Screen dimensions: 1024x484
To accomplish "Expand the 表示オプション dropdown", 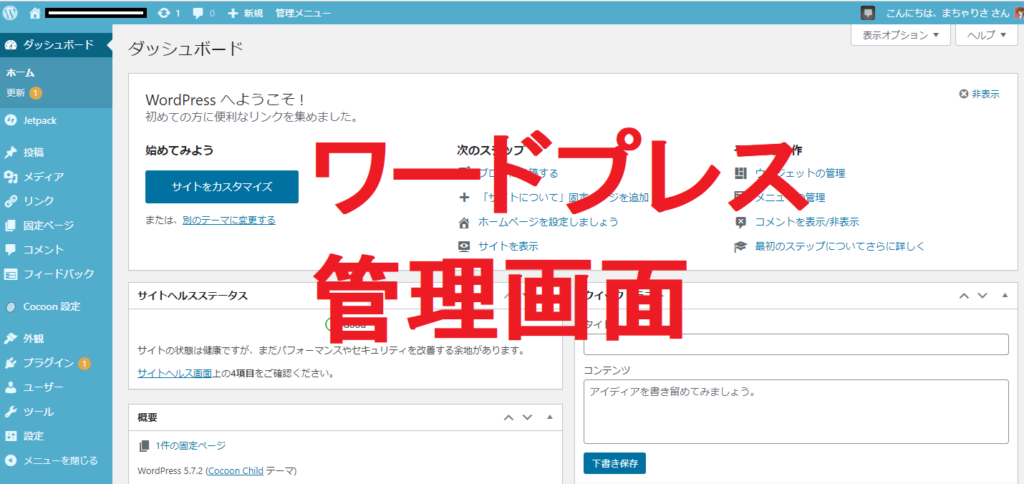I will click(901, 35).
